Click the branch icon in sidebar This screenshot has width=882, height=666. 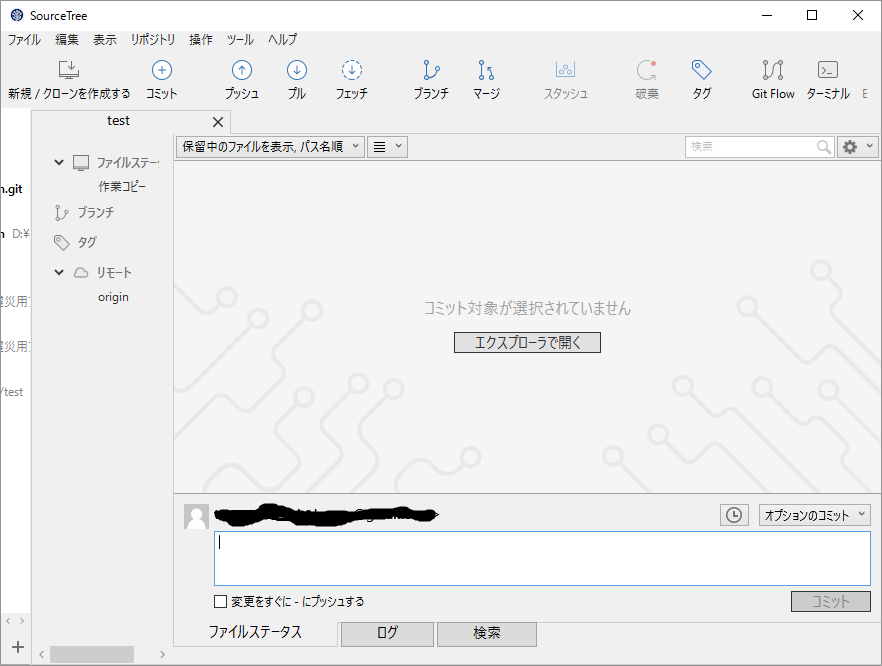coord(61,213)
